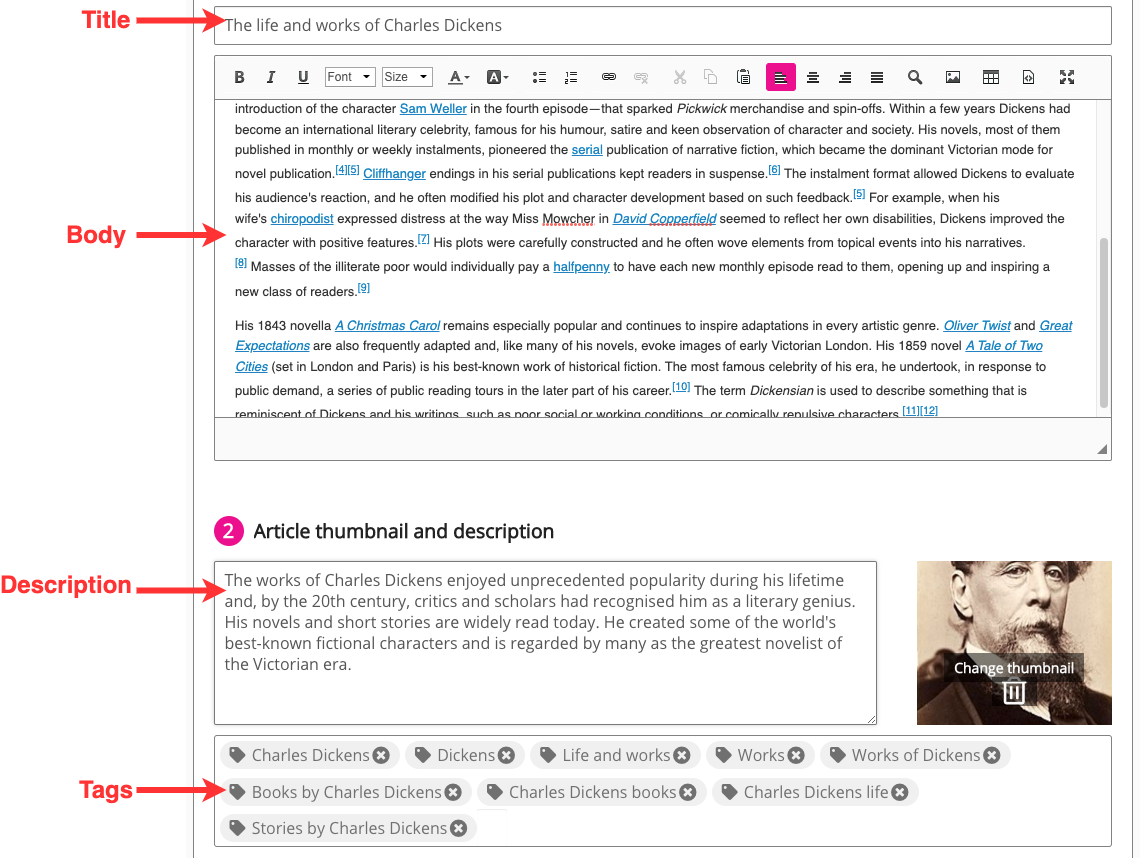
Task: Toggle bold formatting in the editor toolbar
Action: click(239, 77)
